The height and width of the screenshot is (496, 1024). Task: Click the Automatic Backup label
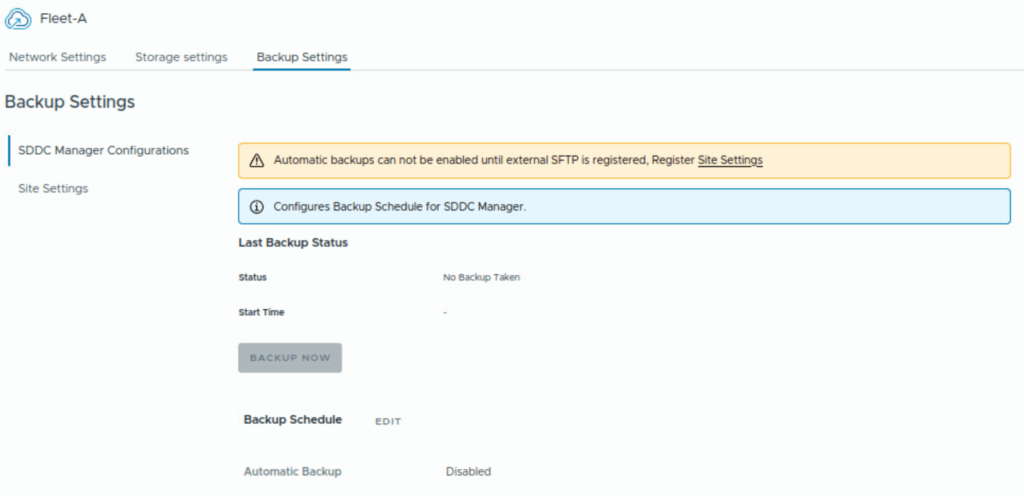[x=292, y=471]
